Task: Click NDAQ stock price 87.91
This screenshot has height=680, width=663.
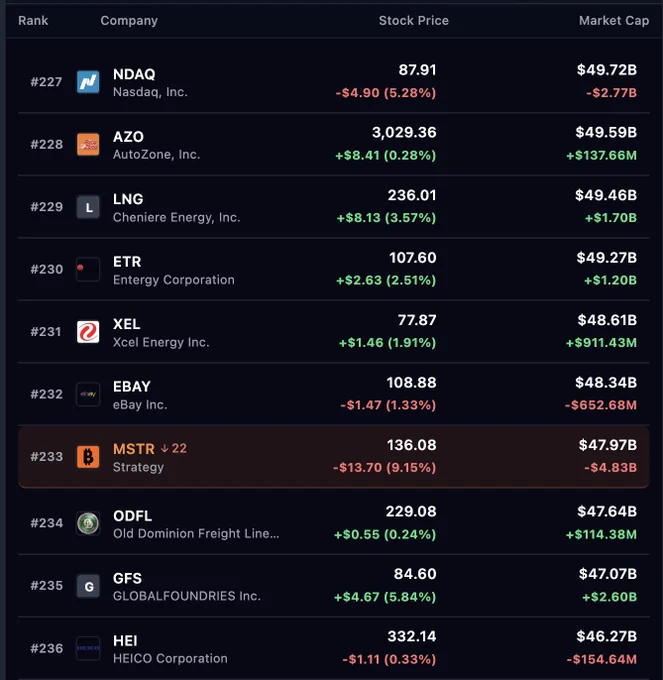Action: (417, 70)
